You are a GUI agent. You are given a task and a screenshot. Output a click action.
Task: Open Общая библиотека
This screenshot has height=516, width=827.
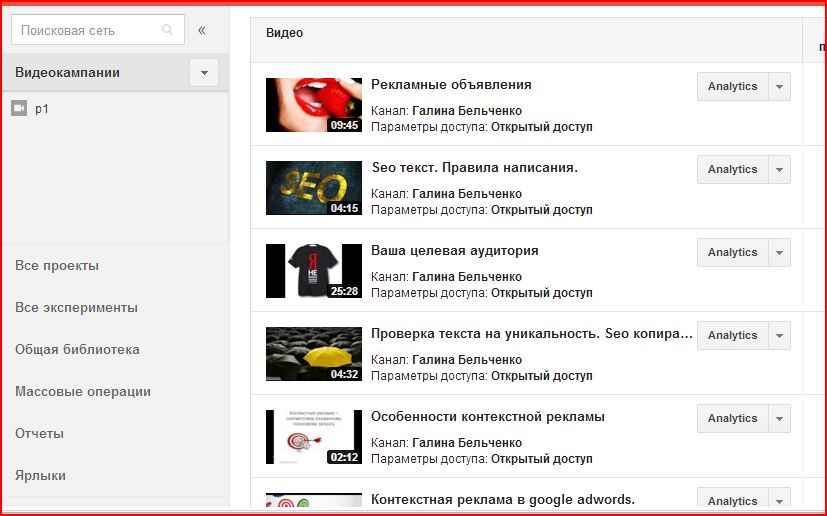coord(78,349)
